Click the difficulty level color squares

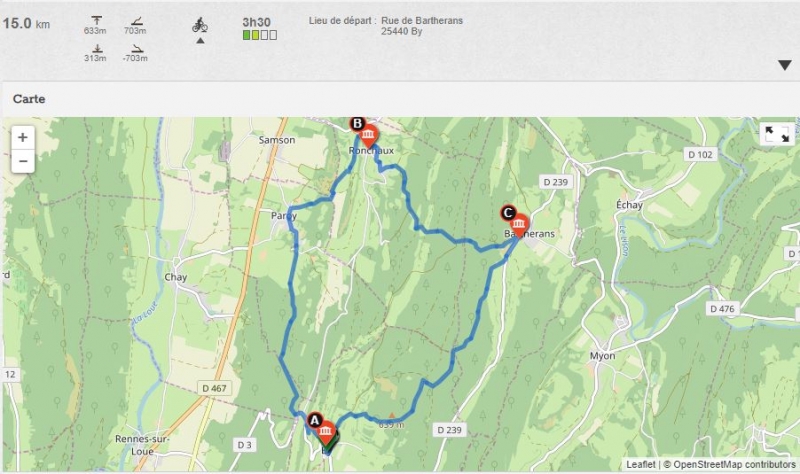pos(260,35)
